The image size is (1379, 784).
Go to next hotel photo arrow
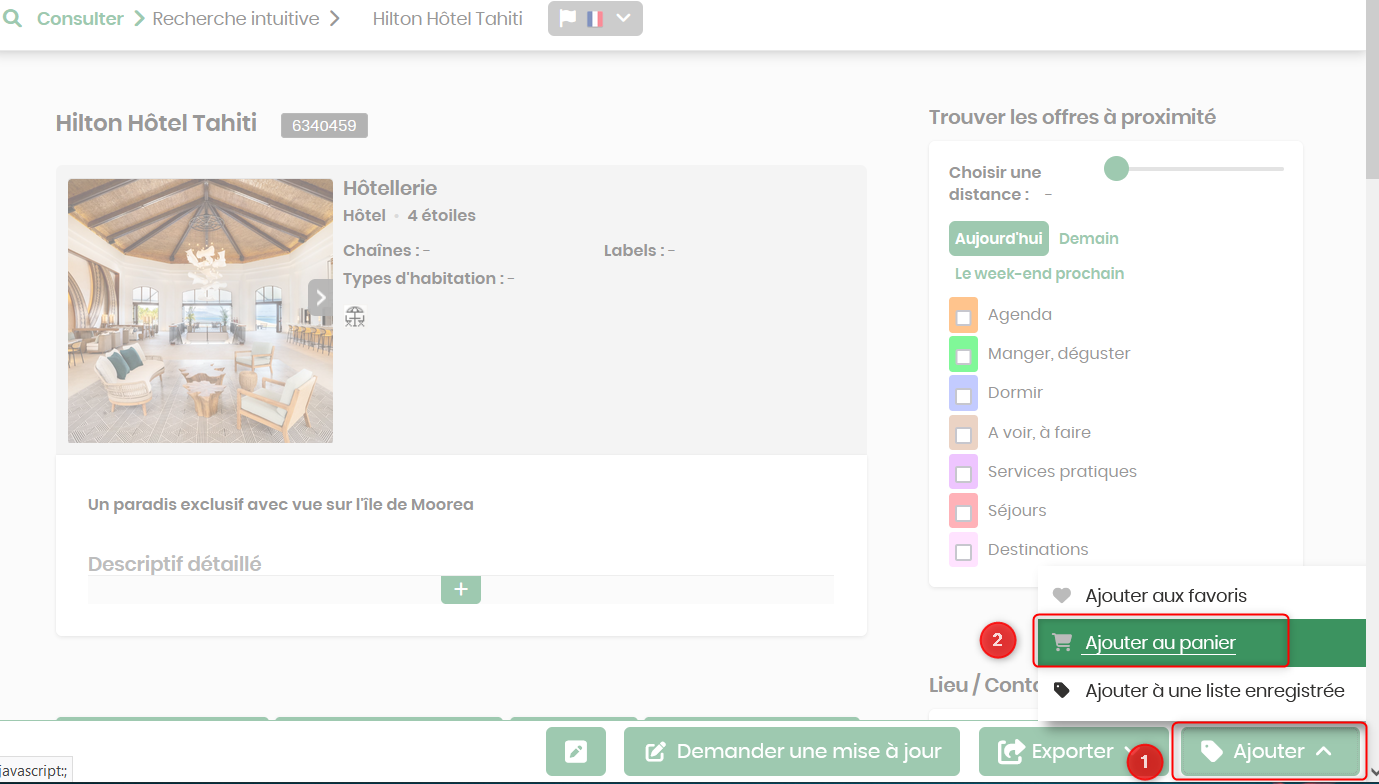[x=320, y=297]
